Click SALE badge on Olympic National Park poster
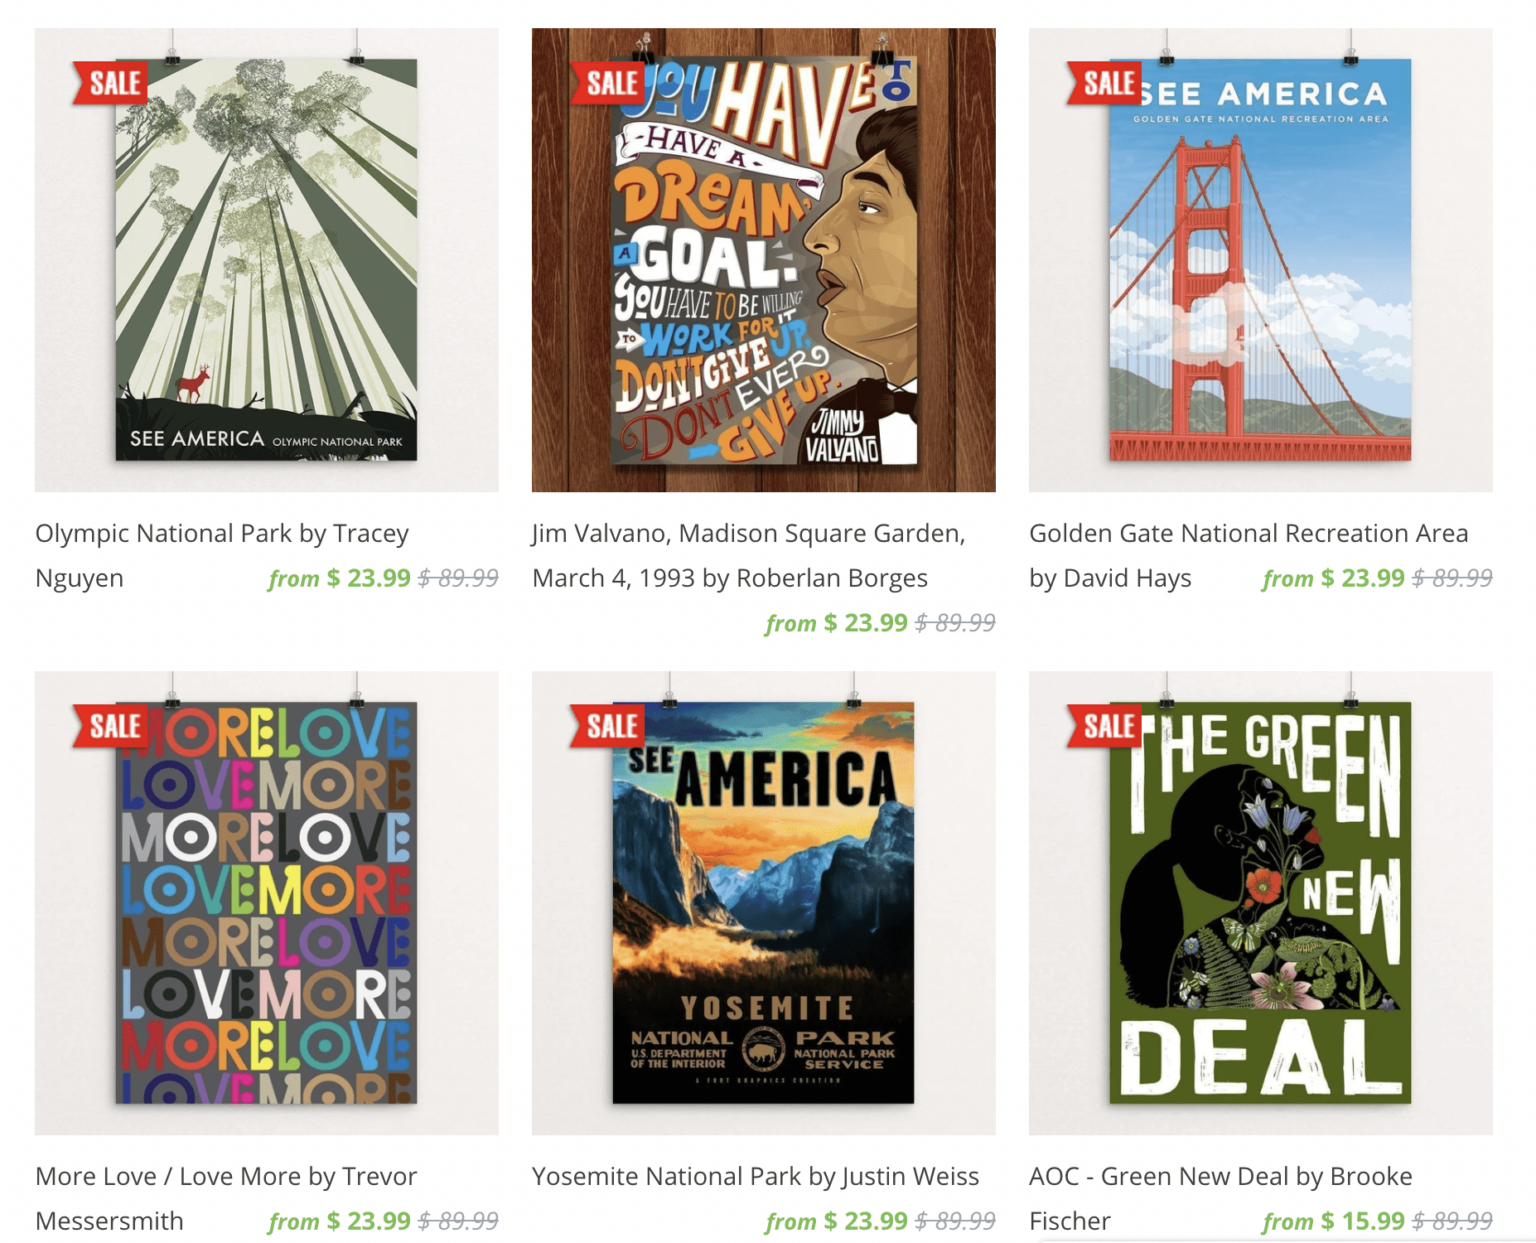This screenshot has width=1536, height=1243. [x=110, y=83]
